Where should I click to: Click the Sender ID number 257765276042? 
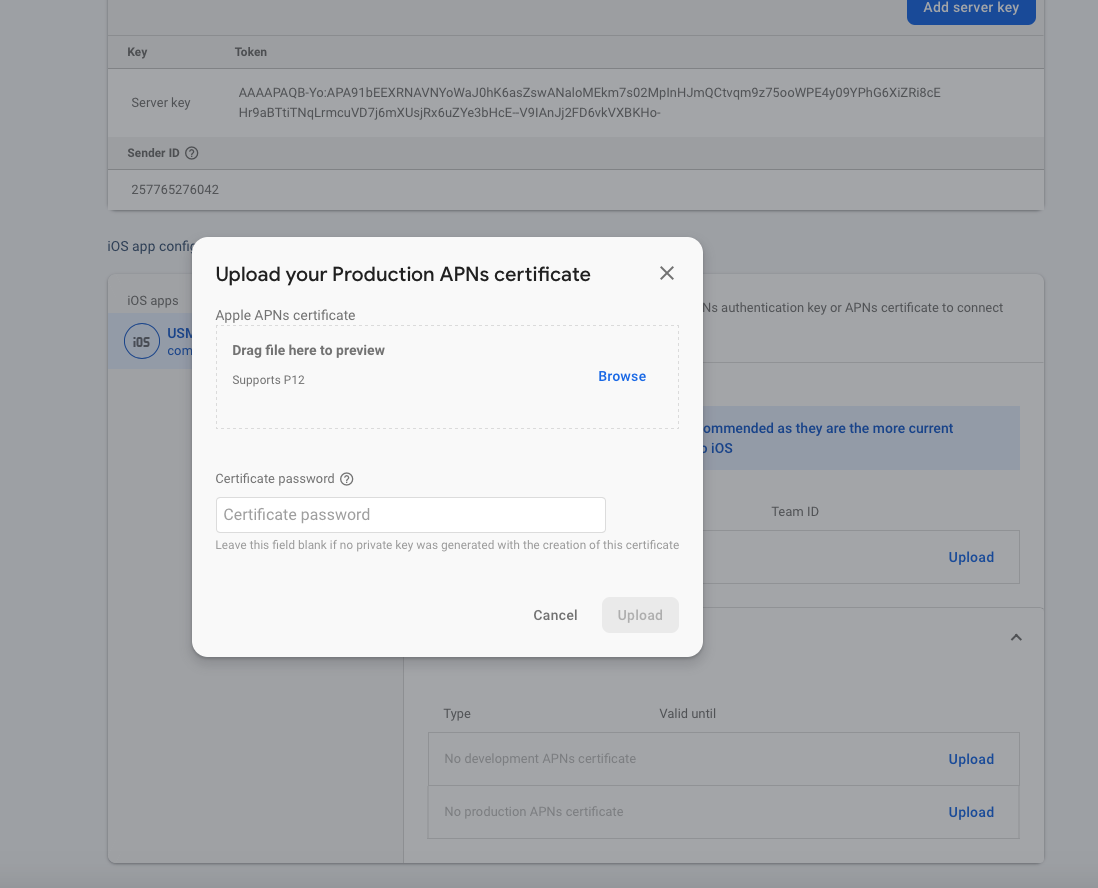(175, 189)
